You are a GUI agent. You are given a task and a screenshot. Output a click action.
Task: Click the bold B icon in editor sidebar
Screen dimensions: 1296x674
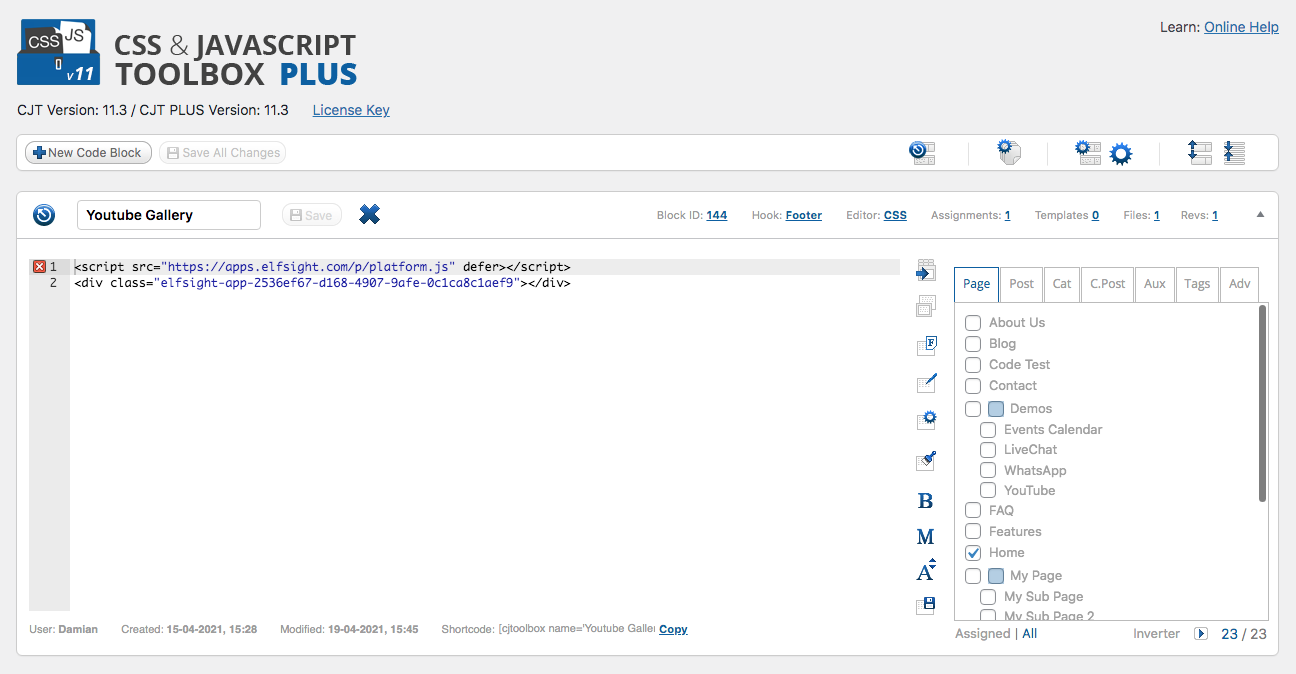[925, 501]
